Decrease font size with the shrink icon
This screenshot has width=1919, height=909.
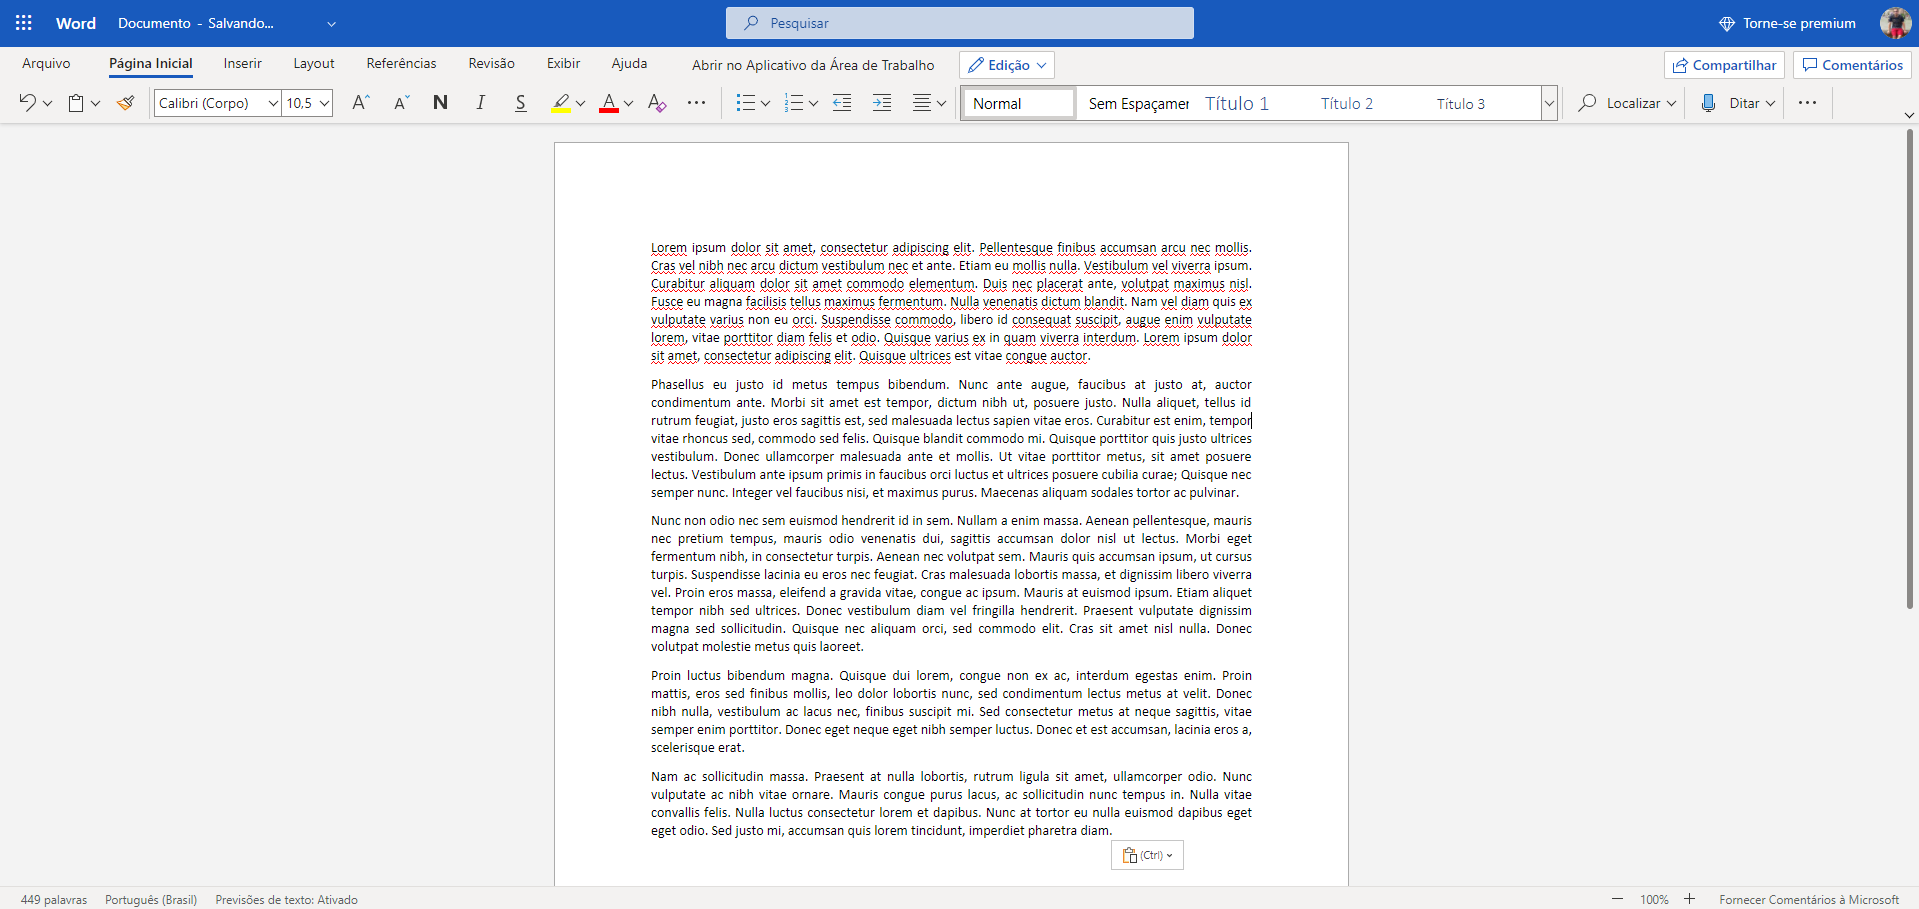pos(401,102)
